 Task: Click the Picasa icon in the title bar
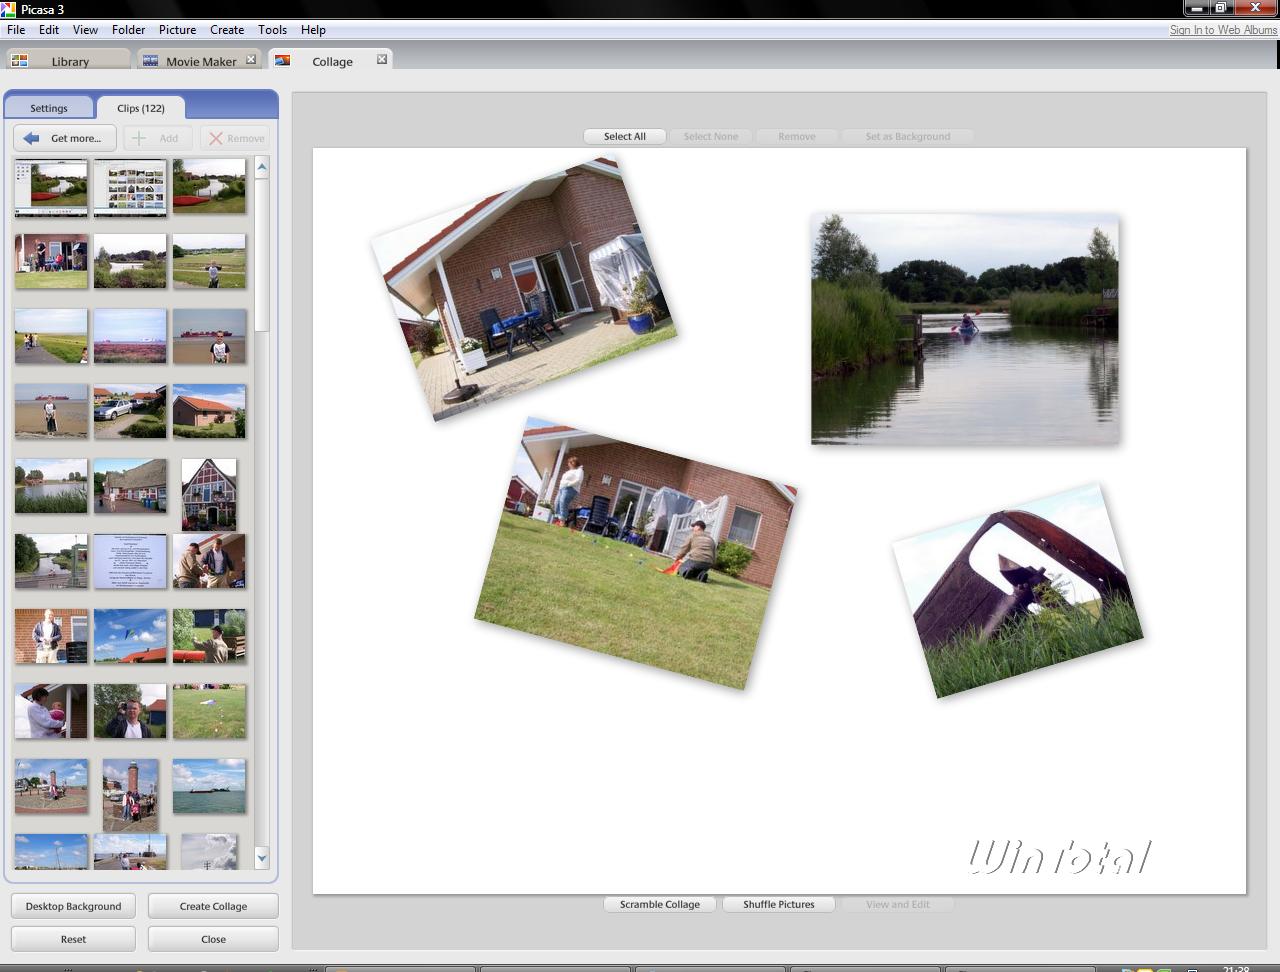click(8, 9)
